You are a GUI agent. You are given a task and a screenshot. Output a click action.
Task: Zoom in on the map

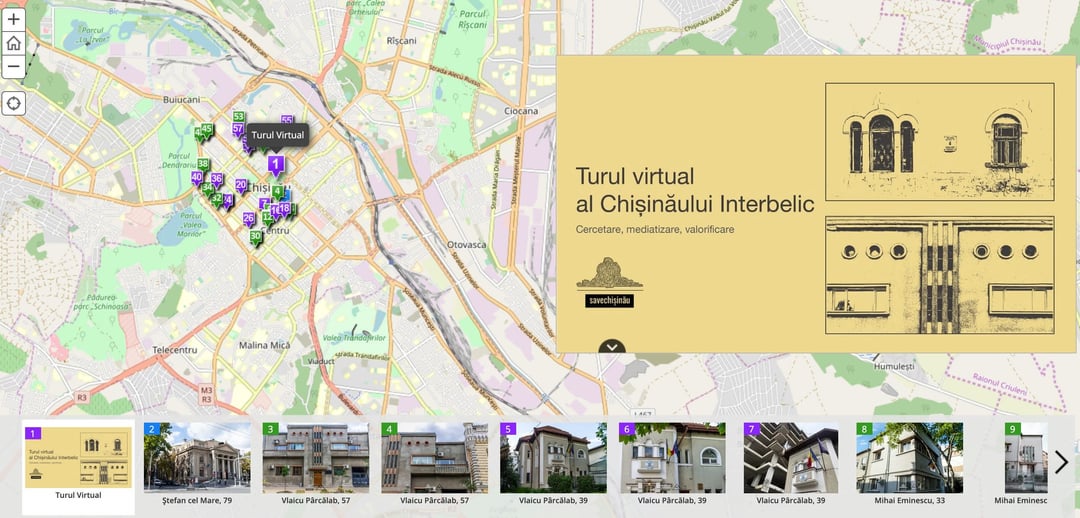pos(14,19)
